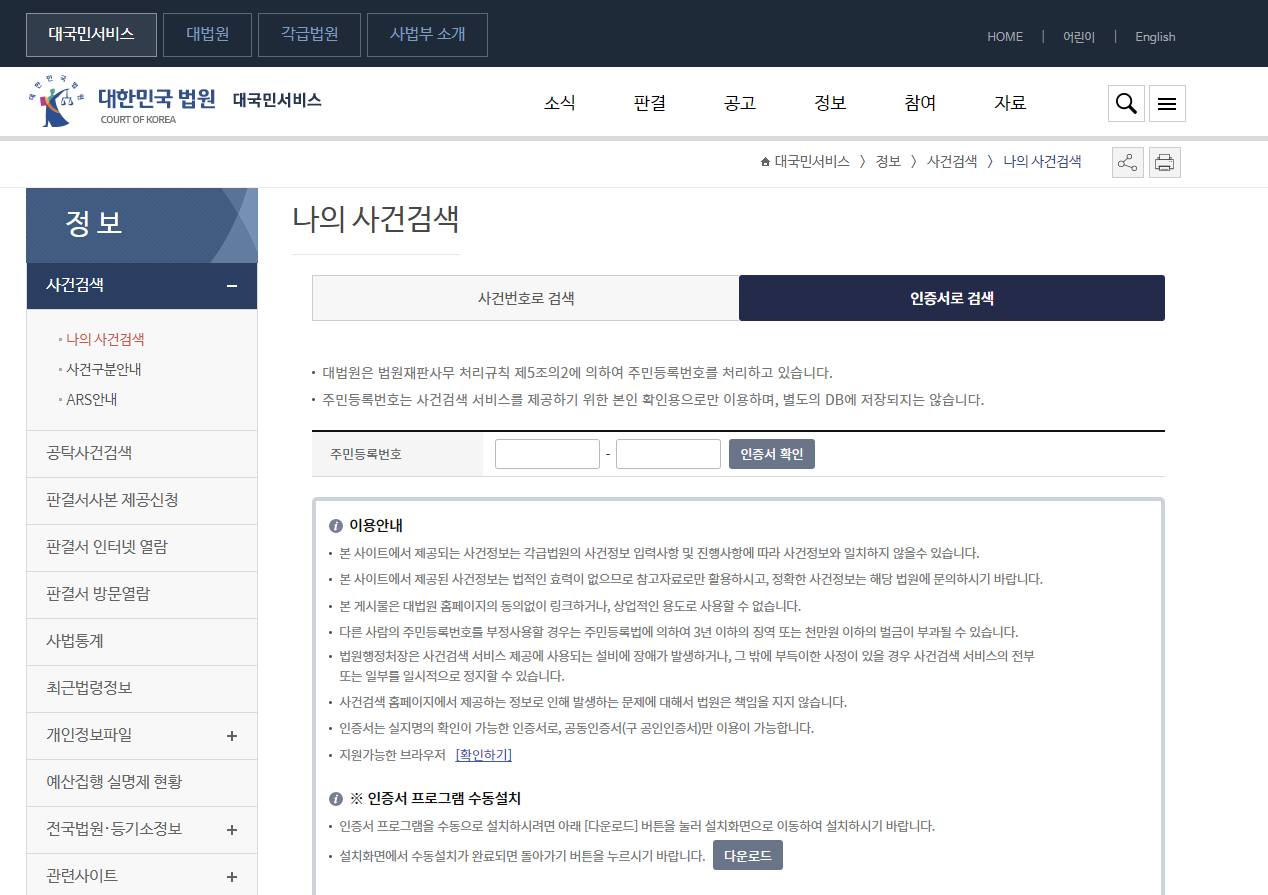Switch to the 사건번호로 검색 tab
The image size is (1268, 895).
click(x=525, y=297)
